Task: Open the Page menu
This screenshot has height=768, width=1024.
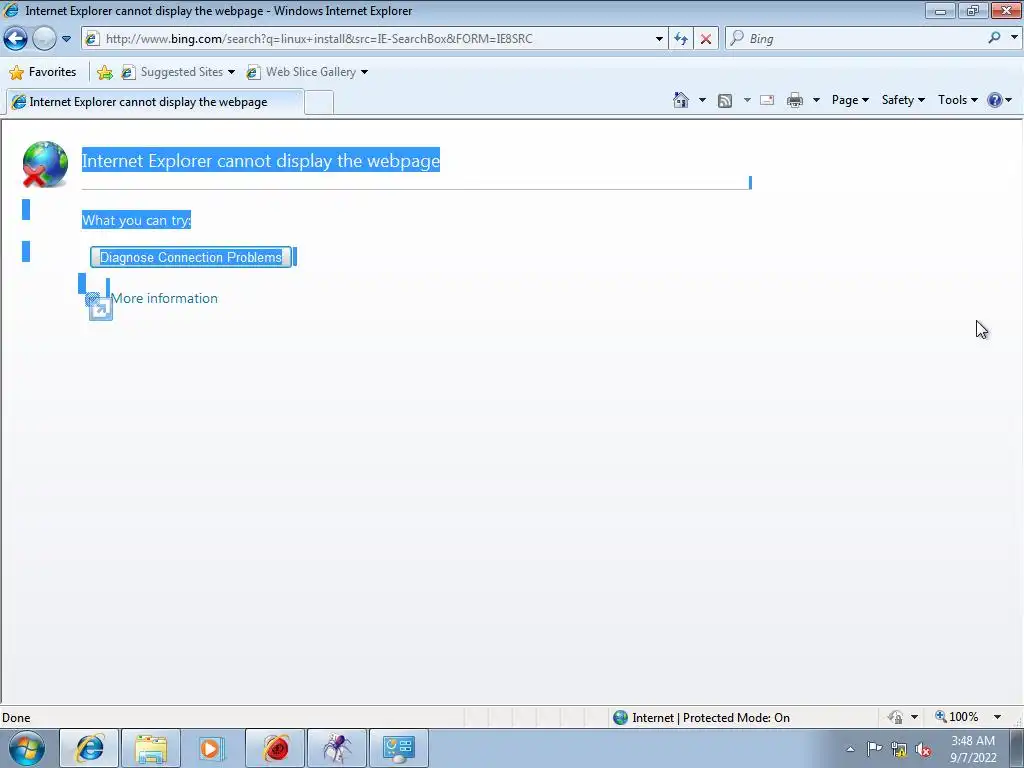Action: pyautogui.click(x=850, y=100)
